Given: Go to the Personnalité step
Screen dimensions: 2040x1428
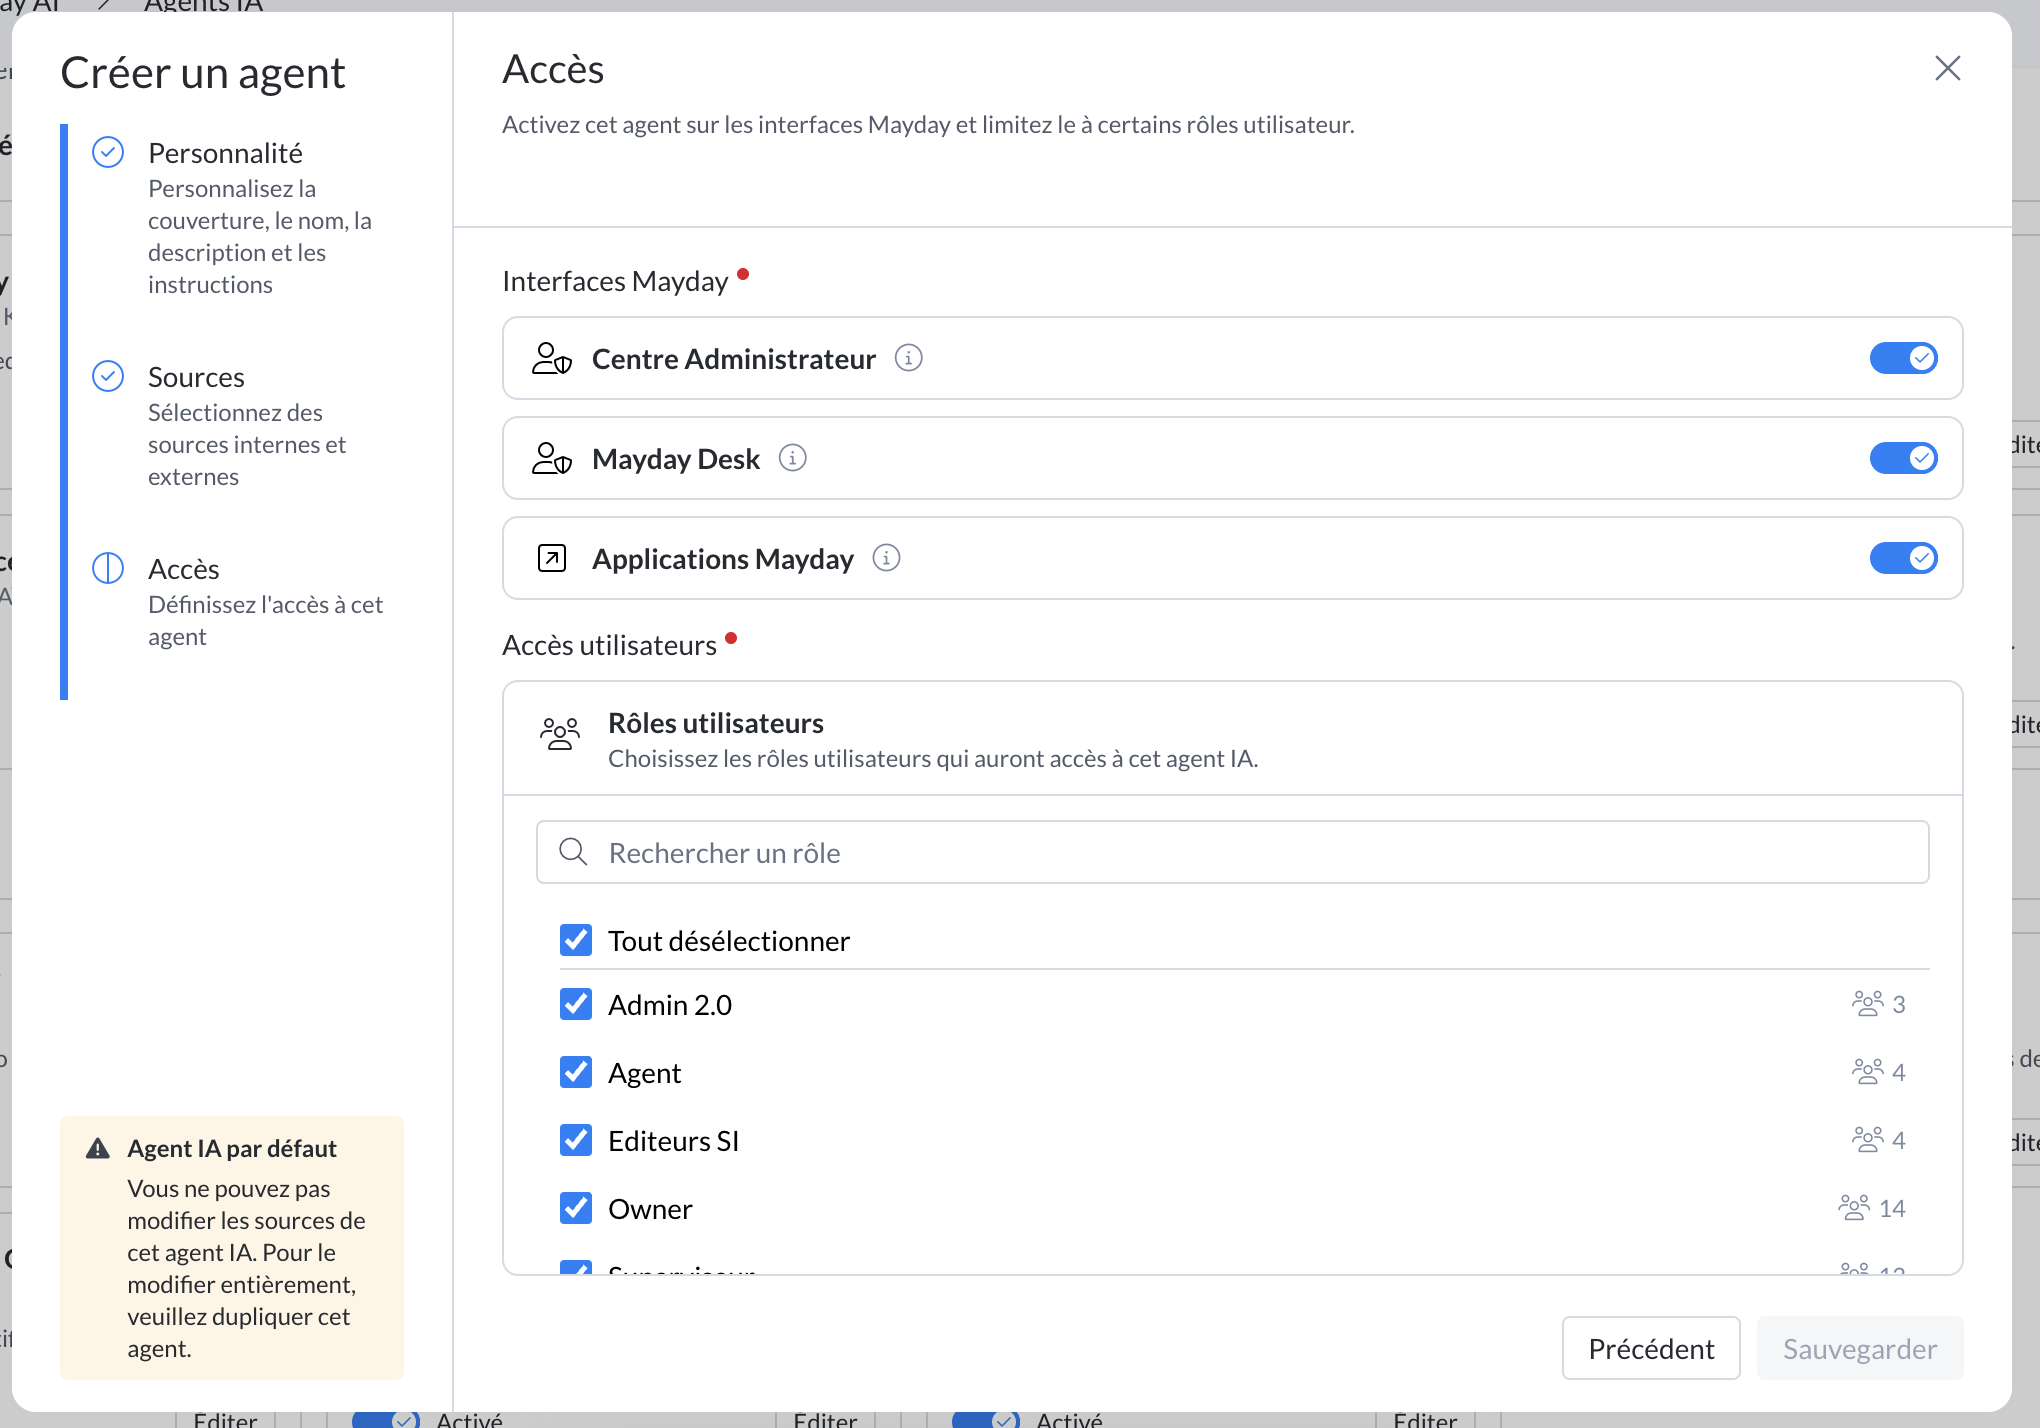Looking at the screenshot, I should click(x=225, y=153).
